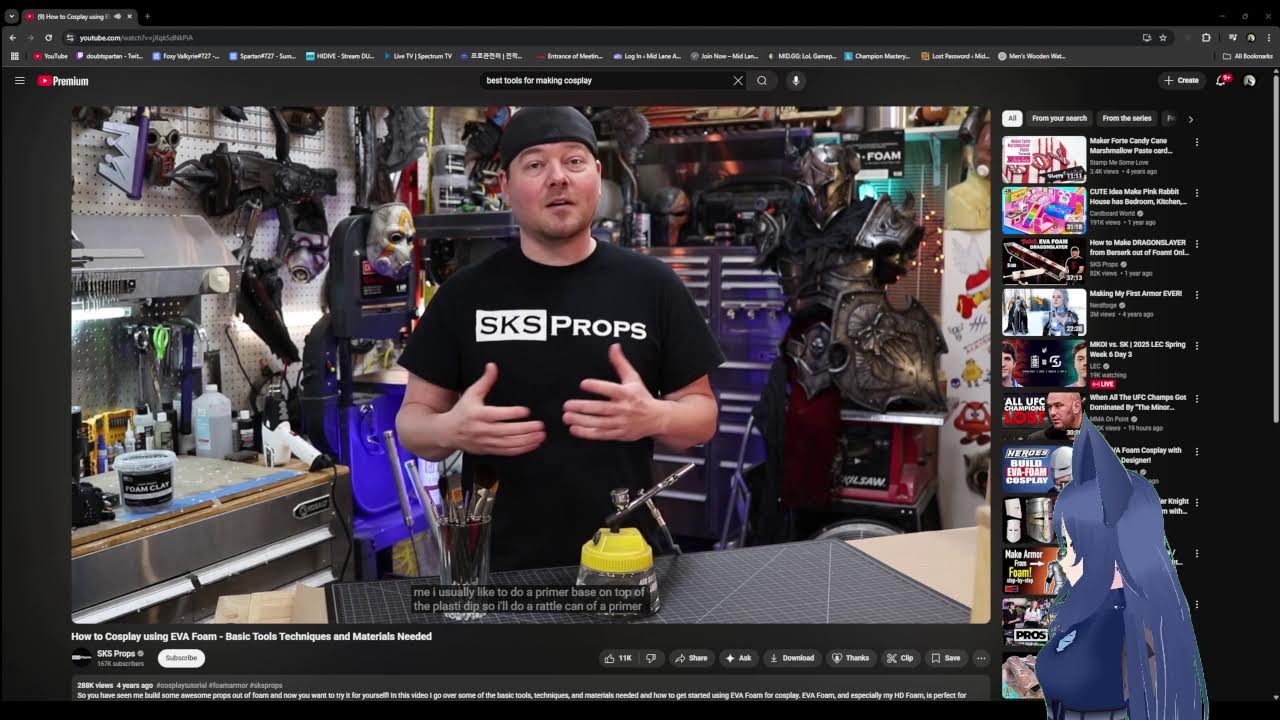Open browser extensions puzzle icon
Screen dimensions: 1280x720
click(x=1206, y=37)
